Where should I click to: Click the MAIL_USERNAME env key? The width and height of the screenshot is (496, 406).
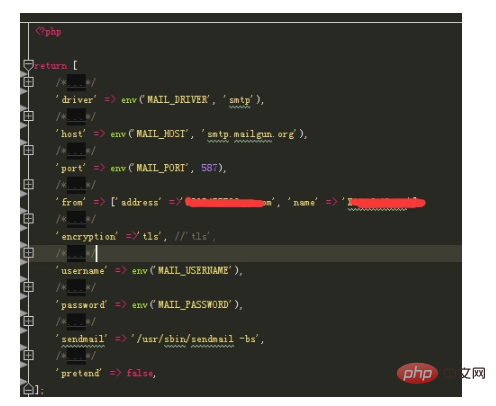pos(193,270)
